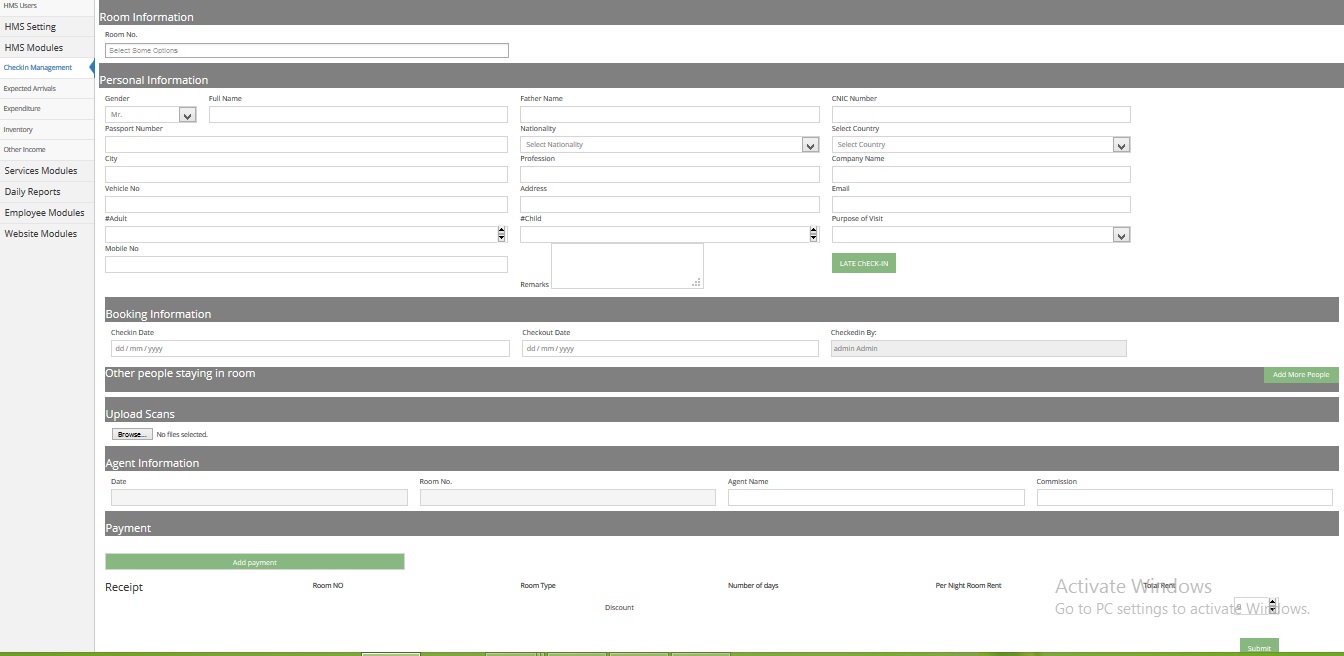Click the Add payment button
This screenshot has width=1344, height=656.
(x=254, y=562)
